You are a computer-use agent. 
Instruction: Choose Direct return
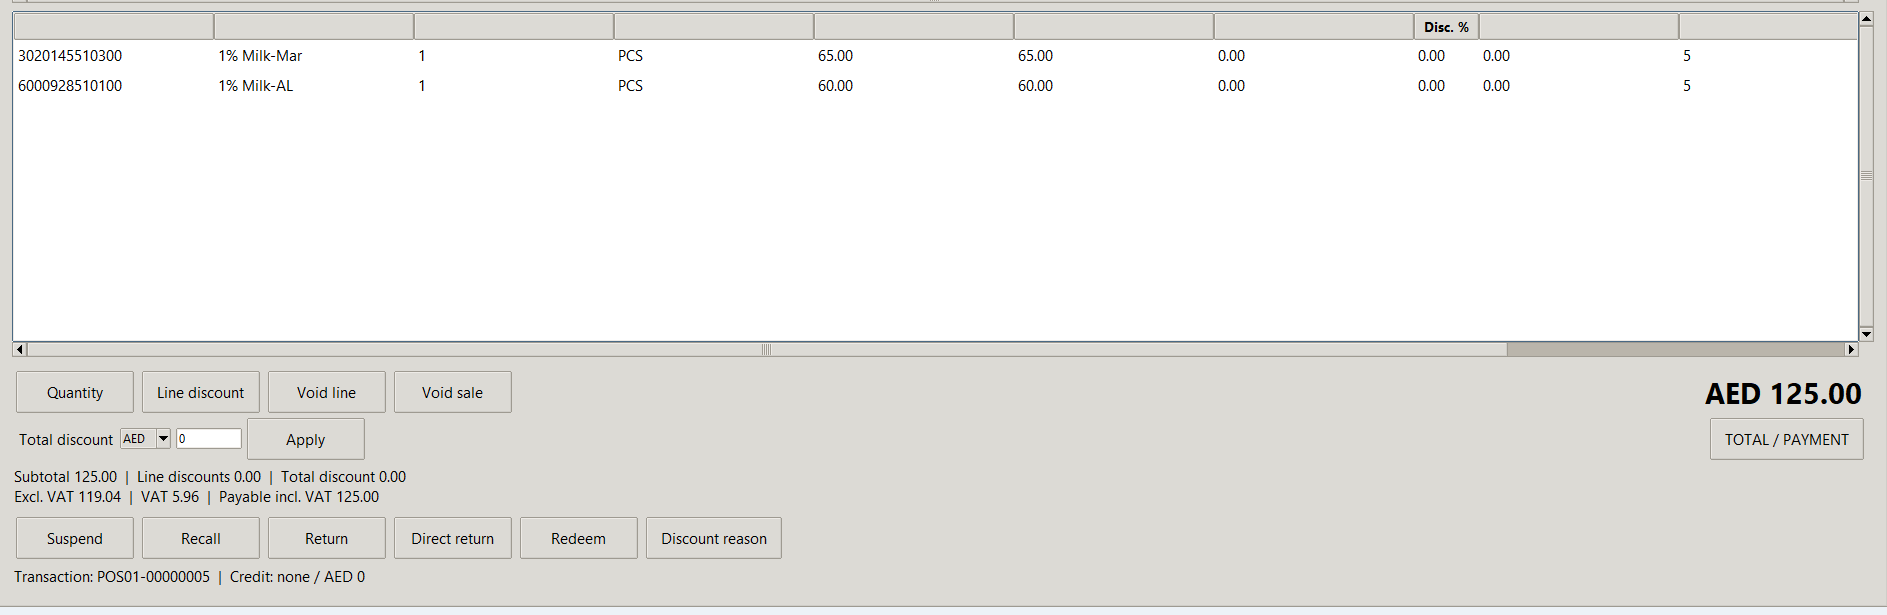[453, 538]
